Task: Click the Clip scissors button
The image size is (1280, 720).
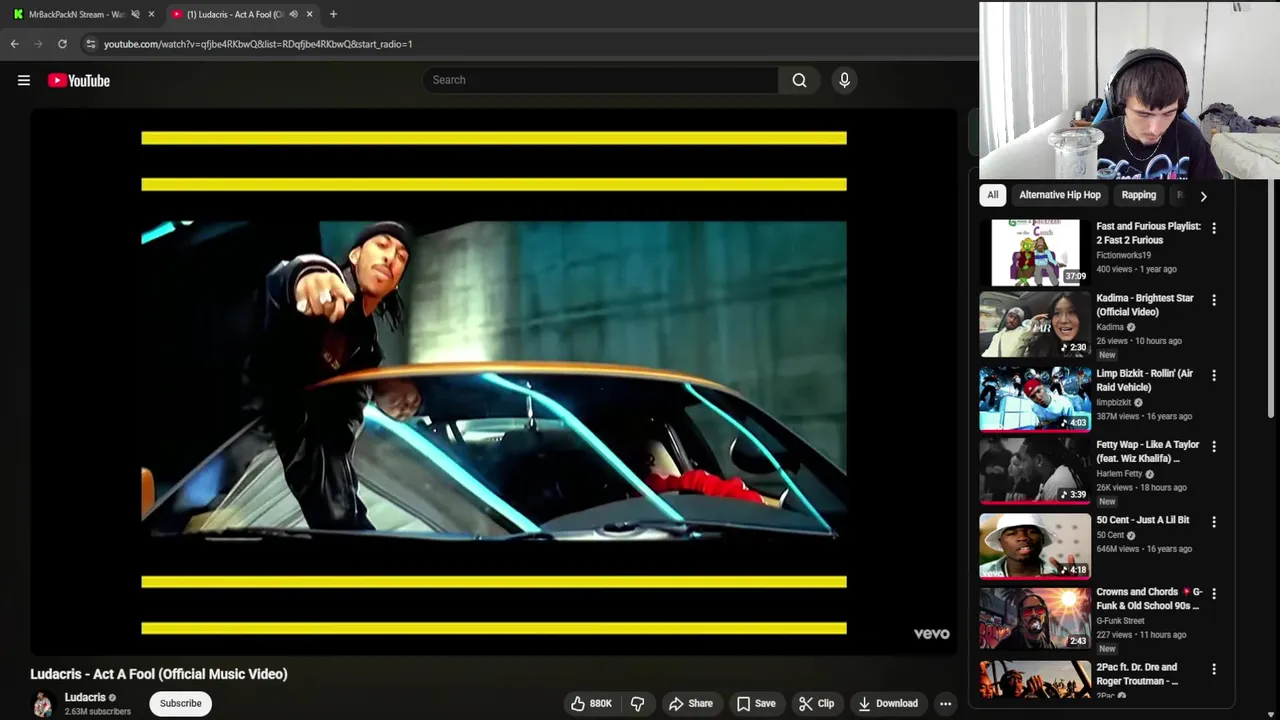Action: tap(816, 703)
